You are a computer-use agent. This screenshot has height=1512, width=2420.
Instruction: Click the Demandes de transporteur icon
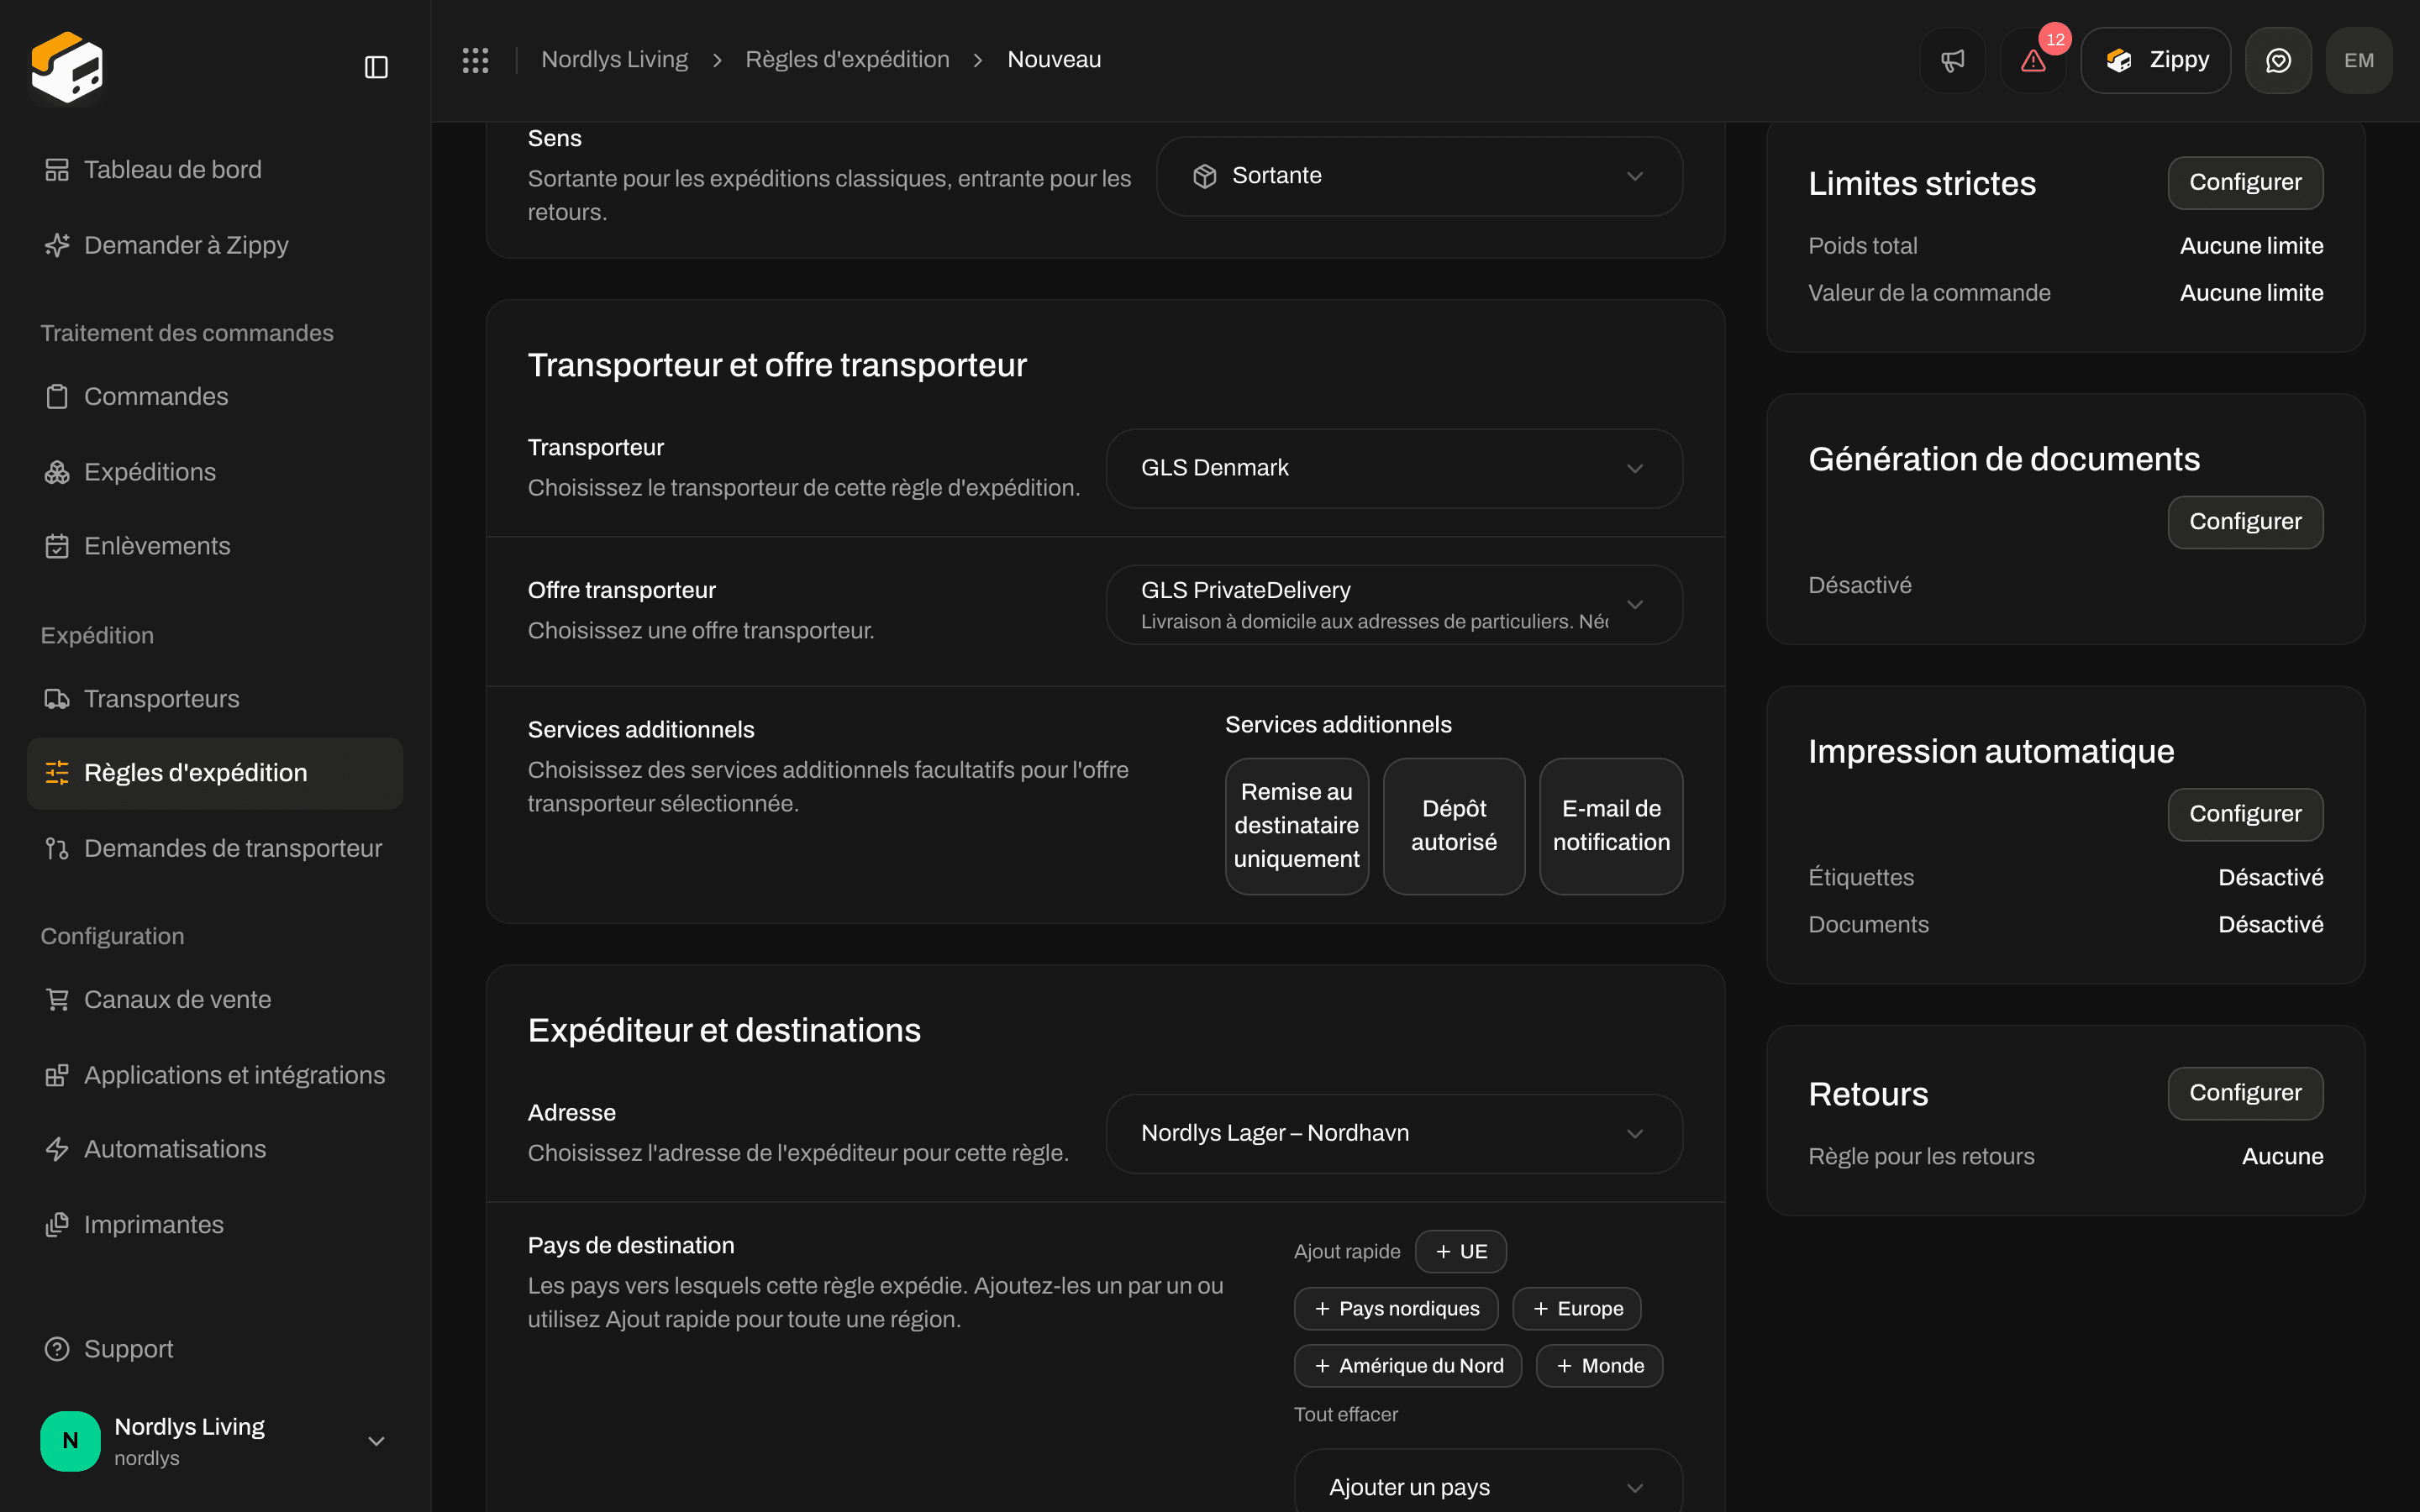tap(57, 849)
